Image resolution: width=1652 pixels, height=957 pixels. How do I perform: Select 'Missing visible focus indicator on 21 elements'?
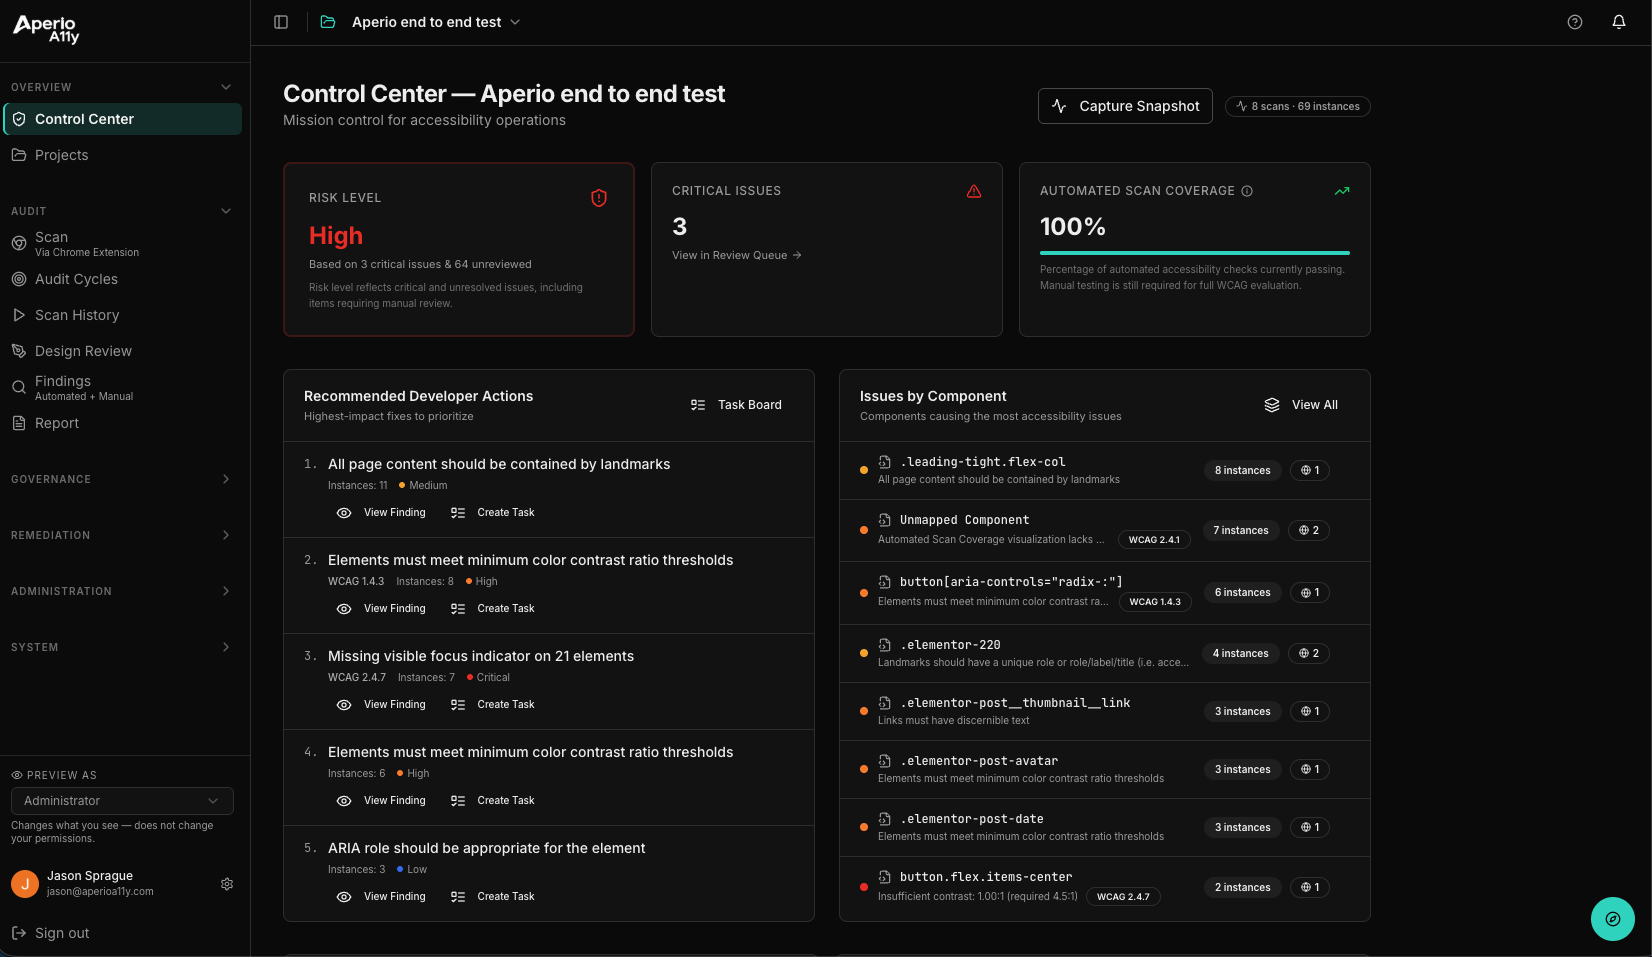click(481, 656)
